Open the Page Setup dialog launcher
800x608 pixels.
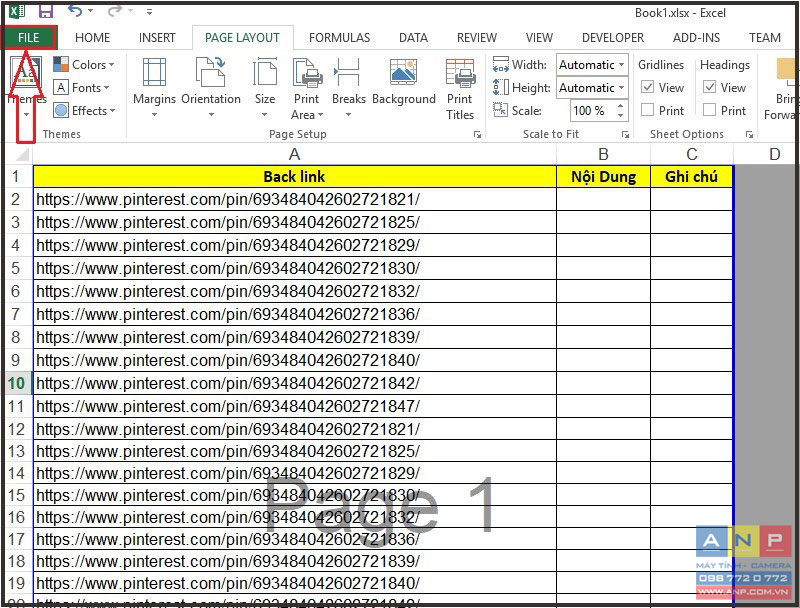tap(478, 135)
